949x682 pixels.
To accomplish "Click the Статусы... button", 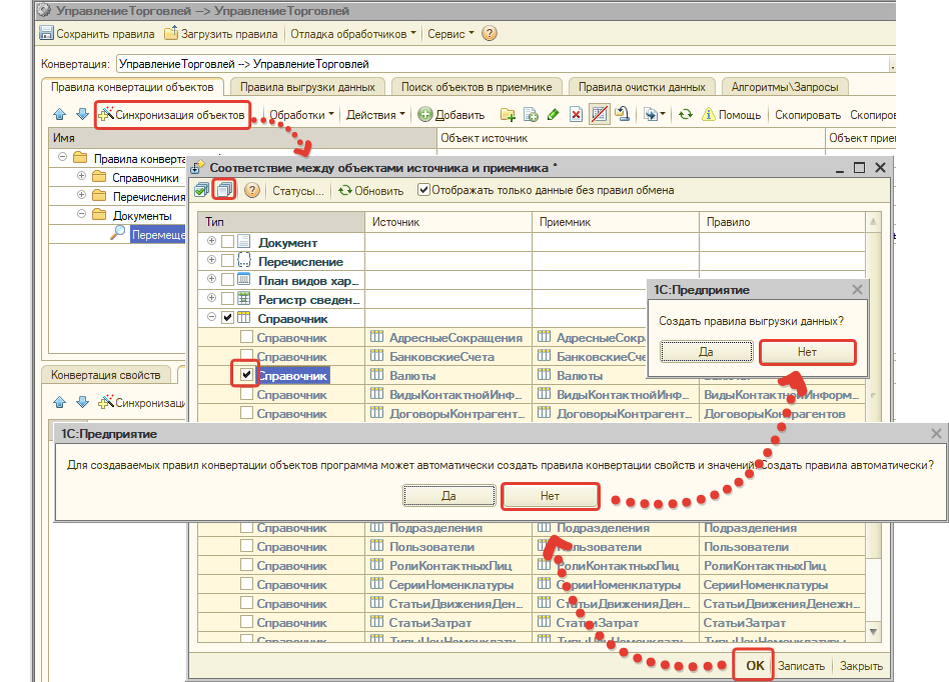I will 298,191.
